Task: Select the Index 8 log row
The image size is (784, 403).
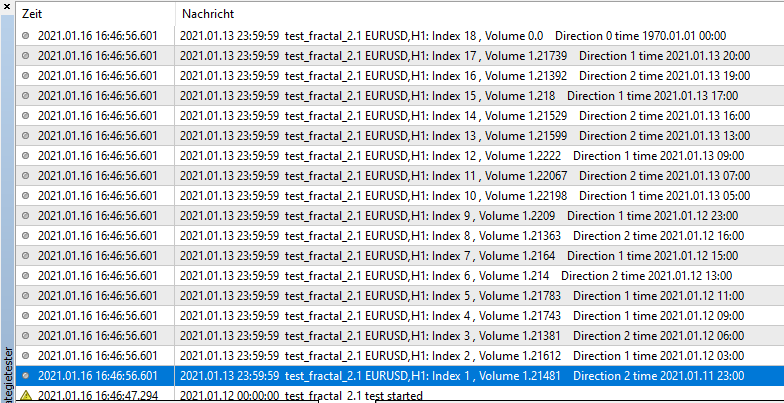Action: 400,236
